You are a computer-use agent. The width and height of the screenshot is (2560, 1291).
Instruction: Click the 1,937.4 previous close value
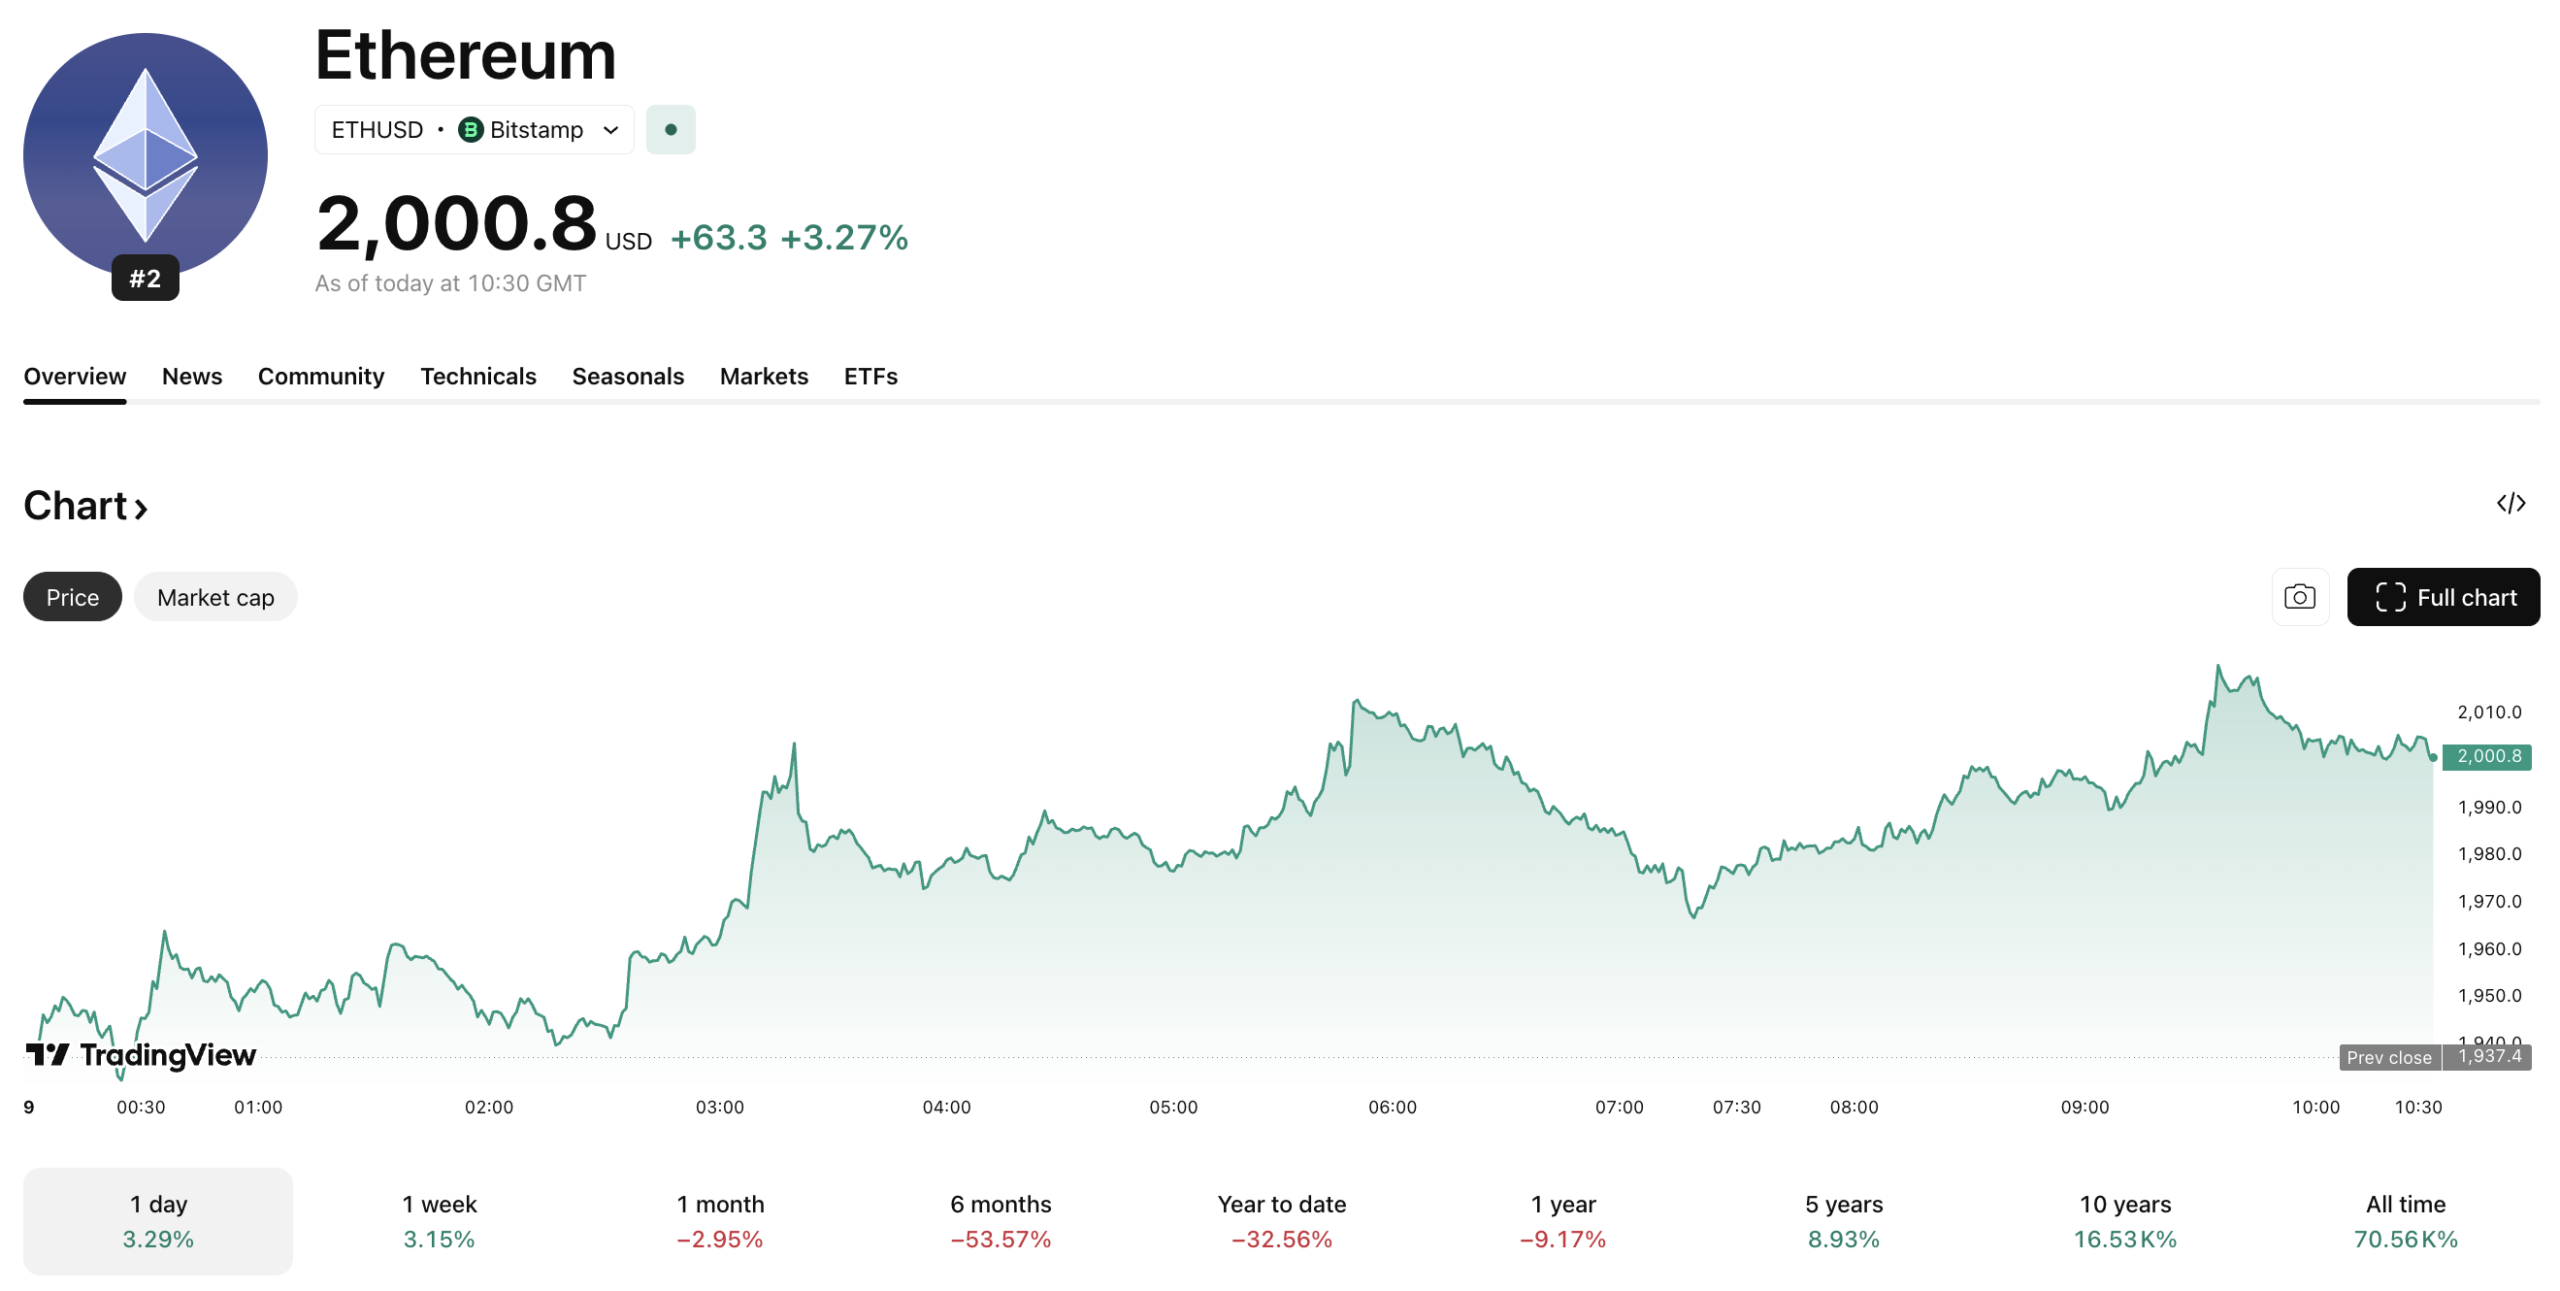[2487, 1057]
